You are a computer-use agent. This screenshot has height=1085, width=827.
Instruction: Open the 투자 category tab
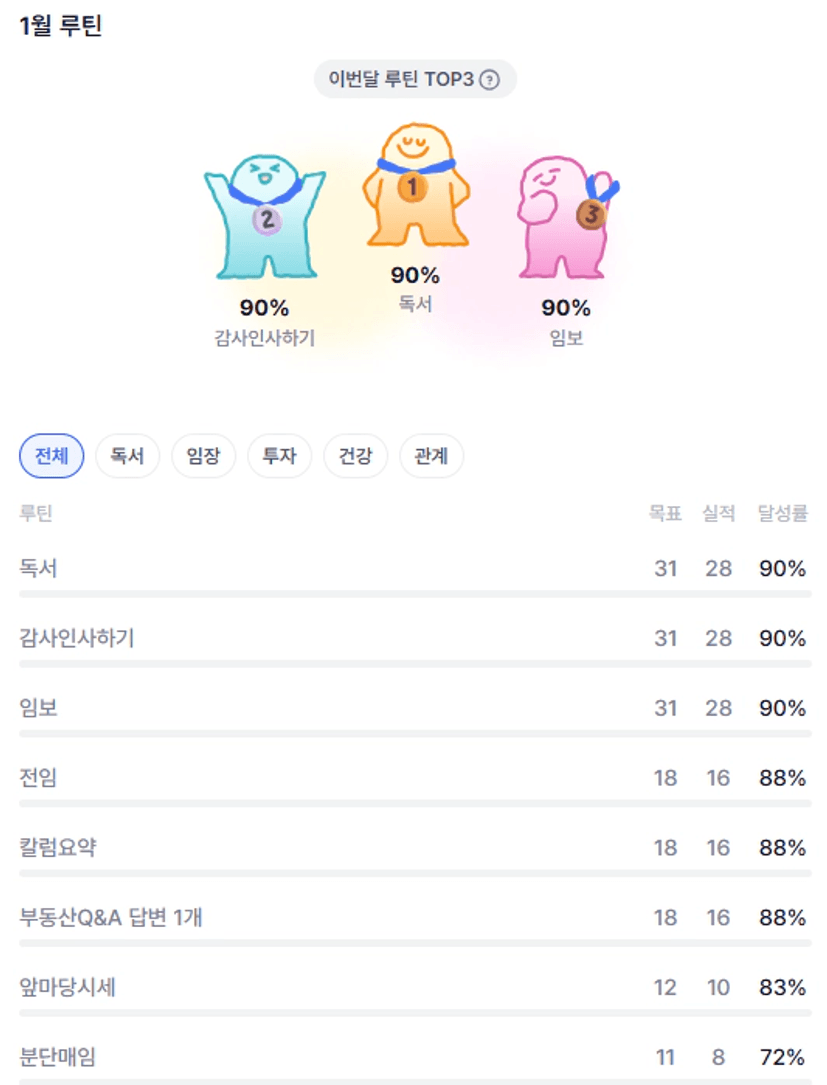click(x=279, y=457)
